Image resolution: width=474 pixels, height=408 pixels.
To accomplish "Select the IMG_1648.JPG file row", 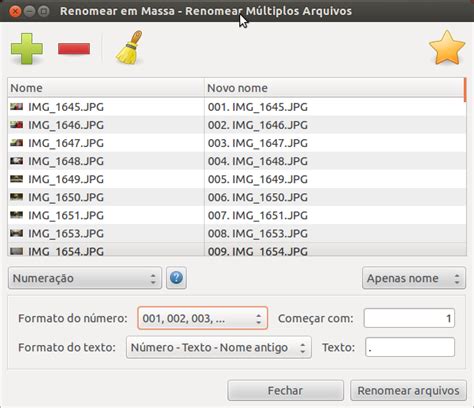I will (x=237, y=161).
